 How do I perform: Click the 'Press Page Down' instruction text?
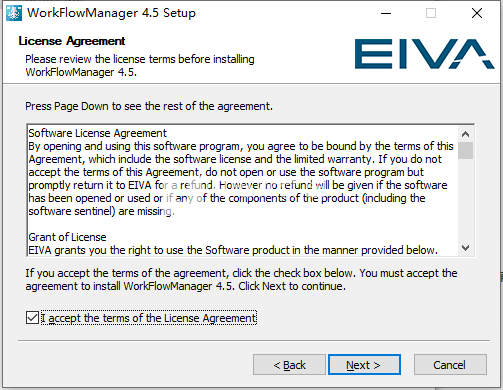click(x=149, y=106)
